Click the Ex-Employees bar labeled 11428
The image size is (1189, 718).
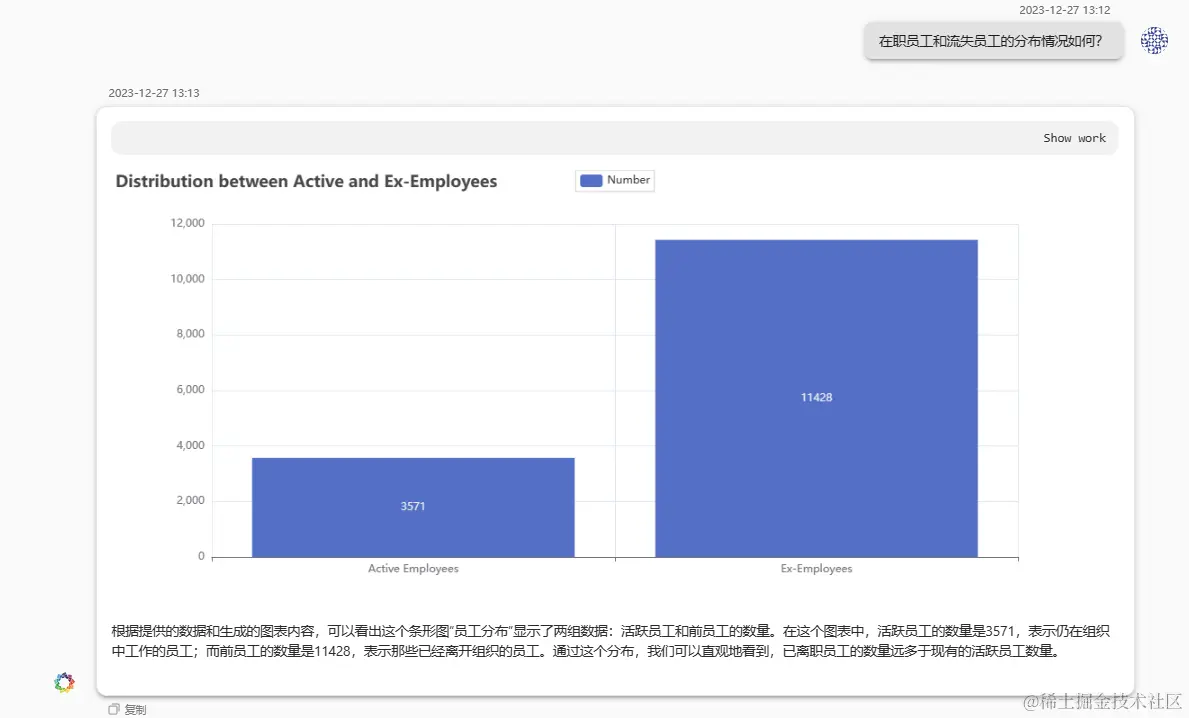click(816, 398)
